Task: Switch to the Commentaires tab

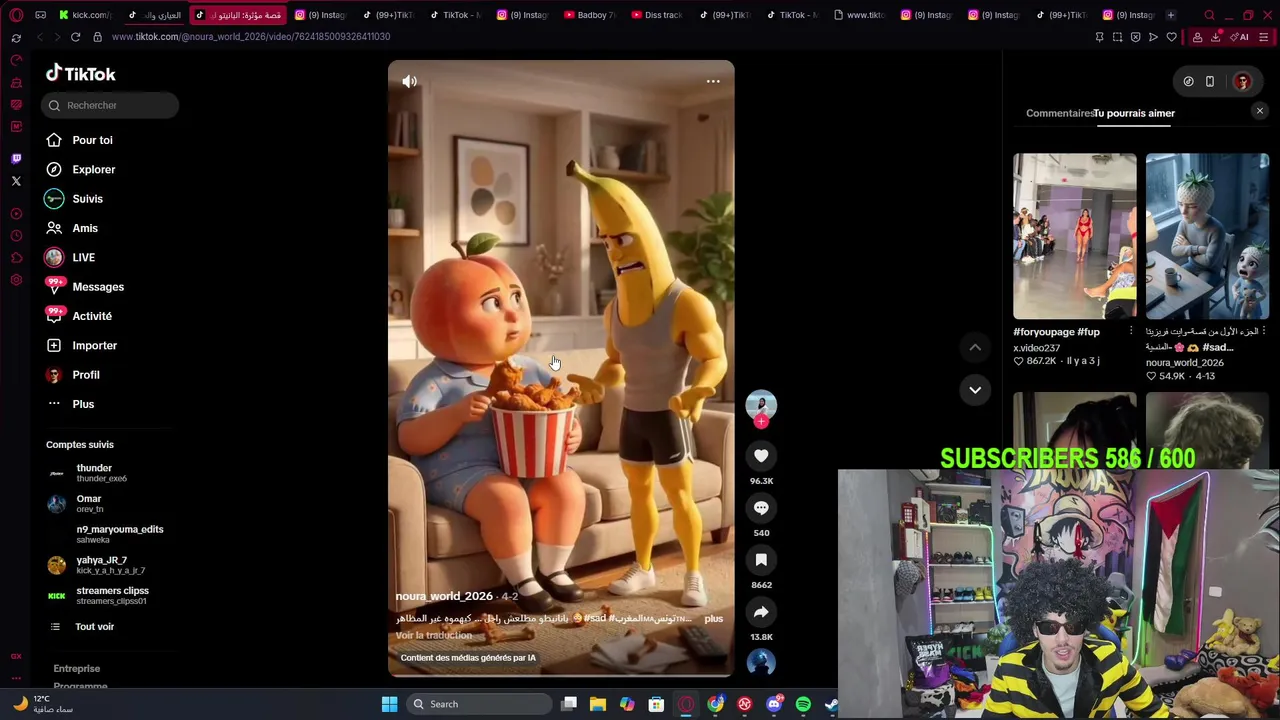Action: click(1059, 113)
